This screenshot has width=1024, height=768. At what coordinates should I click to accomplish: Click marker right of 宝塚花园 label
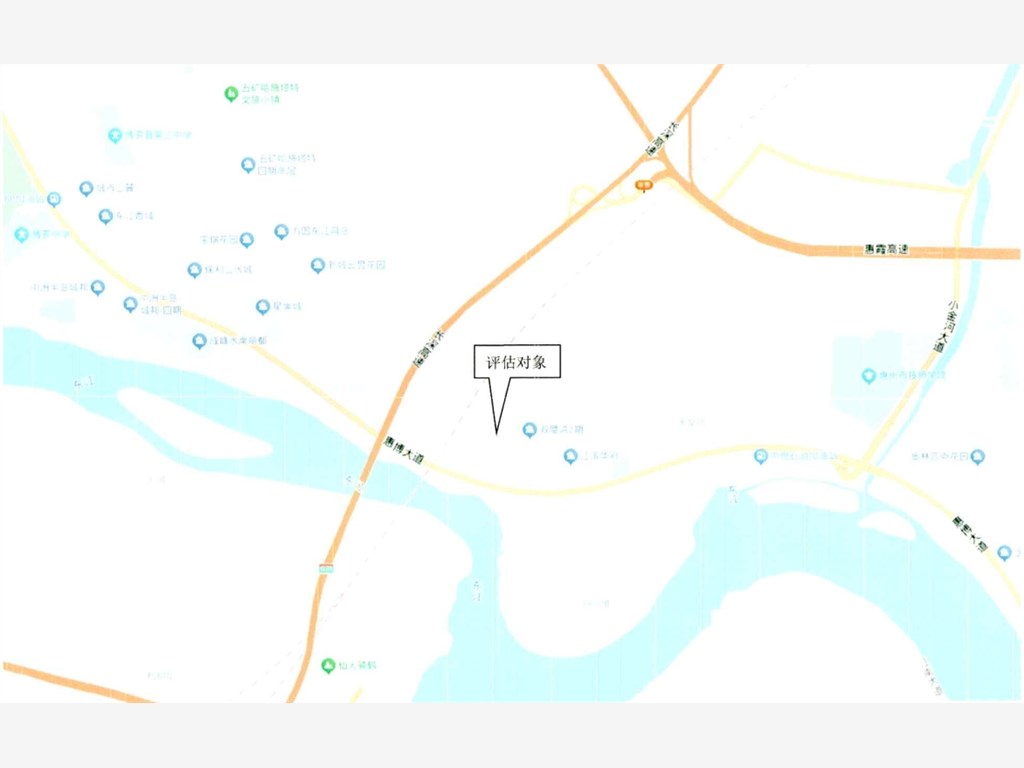point(246,240)
